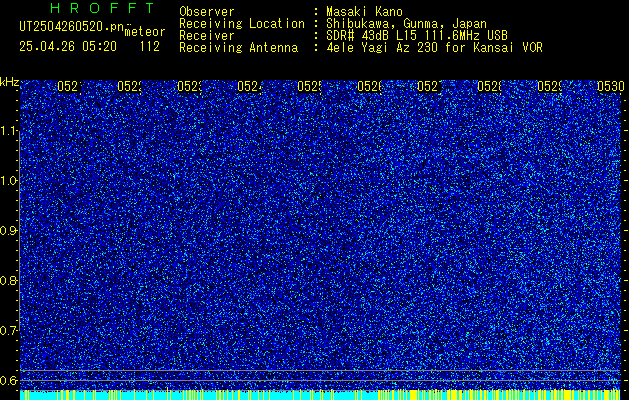Click the Observer label

tap(207, 12)
